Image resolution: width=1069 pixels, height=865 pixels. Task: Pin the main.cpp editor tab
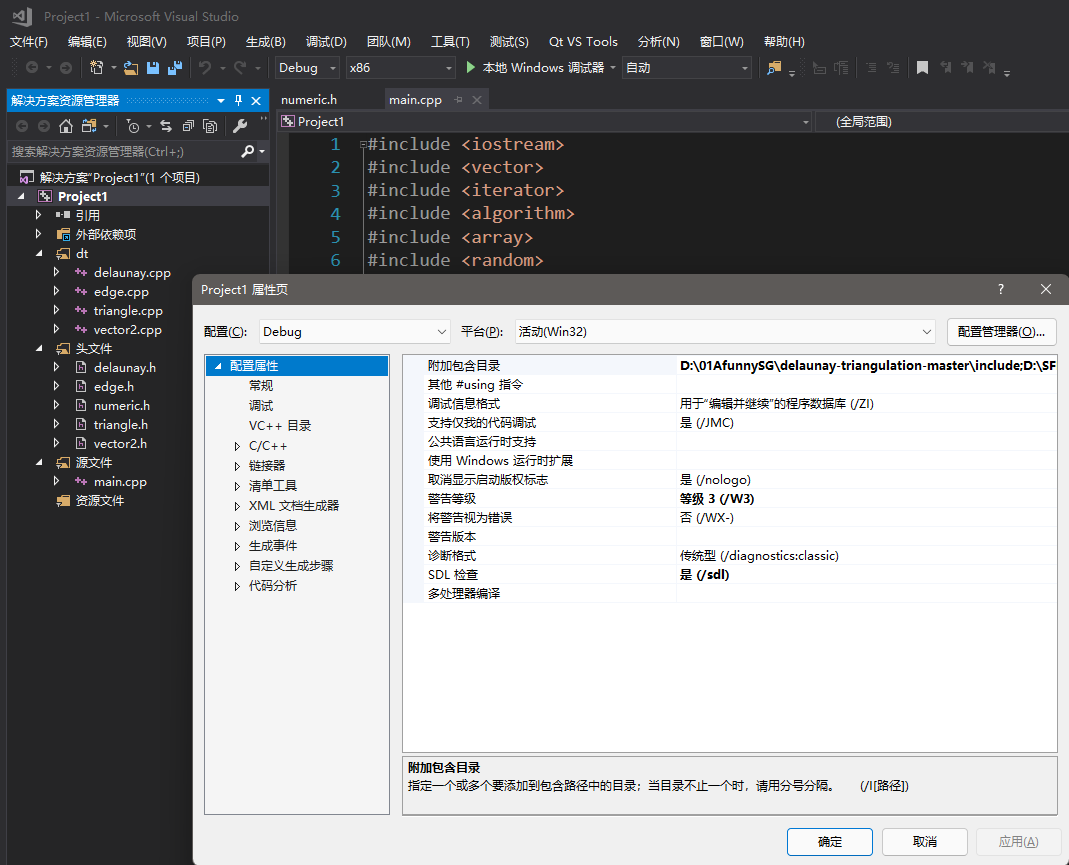pyautogui.click(x=459, y=100)
